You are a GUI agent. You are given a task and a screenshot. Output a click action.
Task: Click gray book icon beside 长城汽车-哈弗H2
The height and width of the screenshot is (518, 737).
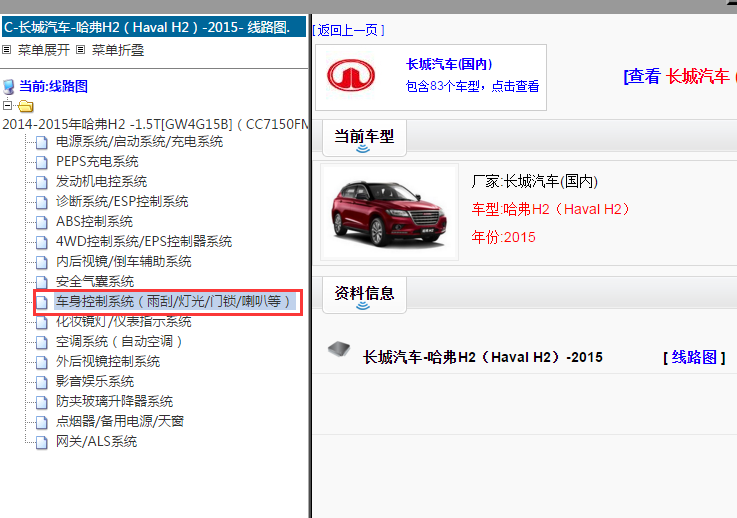pos(339,349)
